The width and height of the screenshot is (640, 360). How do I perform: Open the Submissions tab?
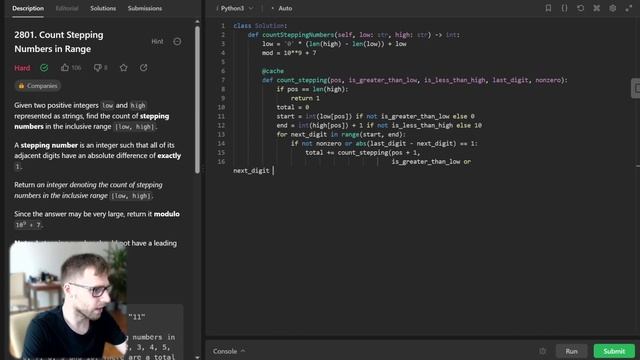pyautogui.click(x=144, y=8)
